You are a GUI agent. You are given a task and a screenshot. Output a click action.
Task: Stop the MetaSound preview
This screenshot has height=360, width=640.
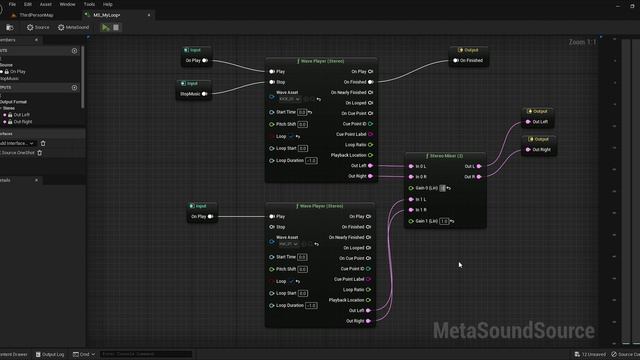116,27
